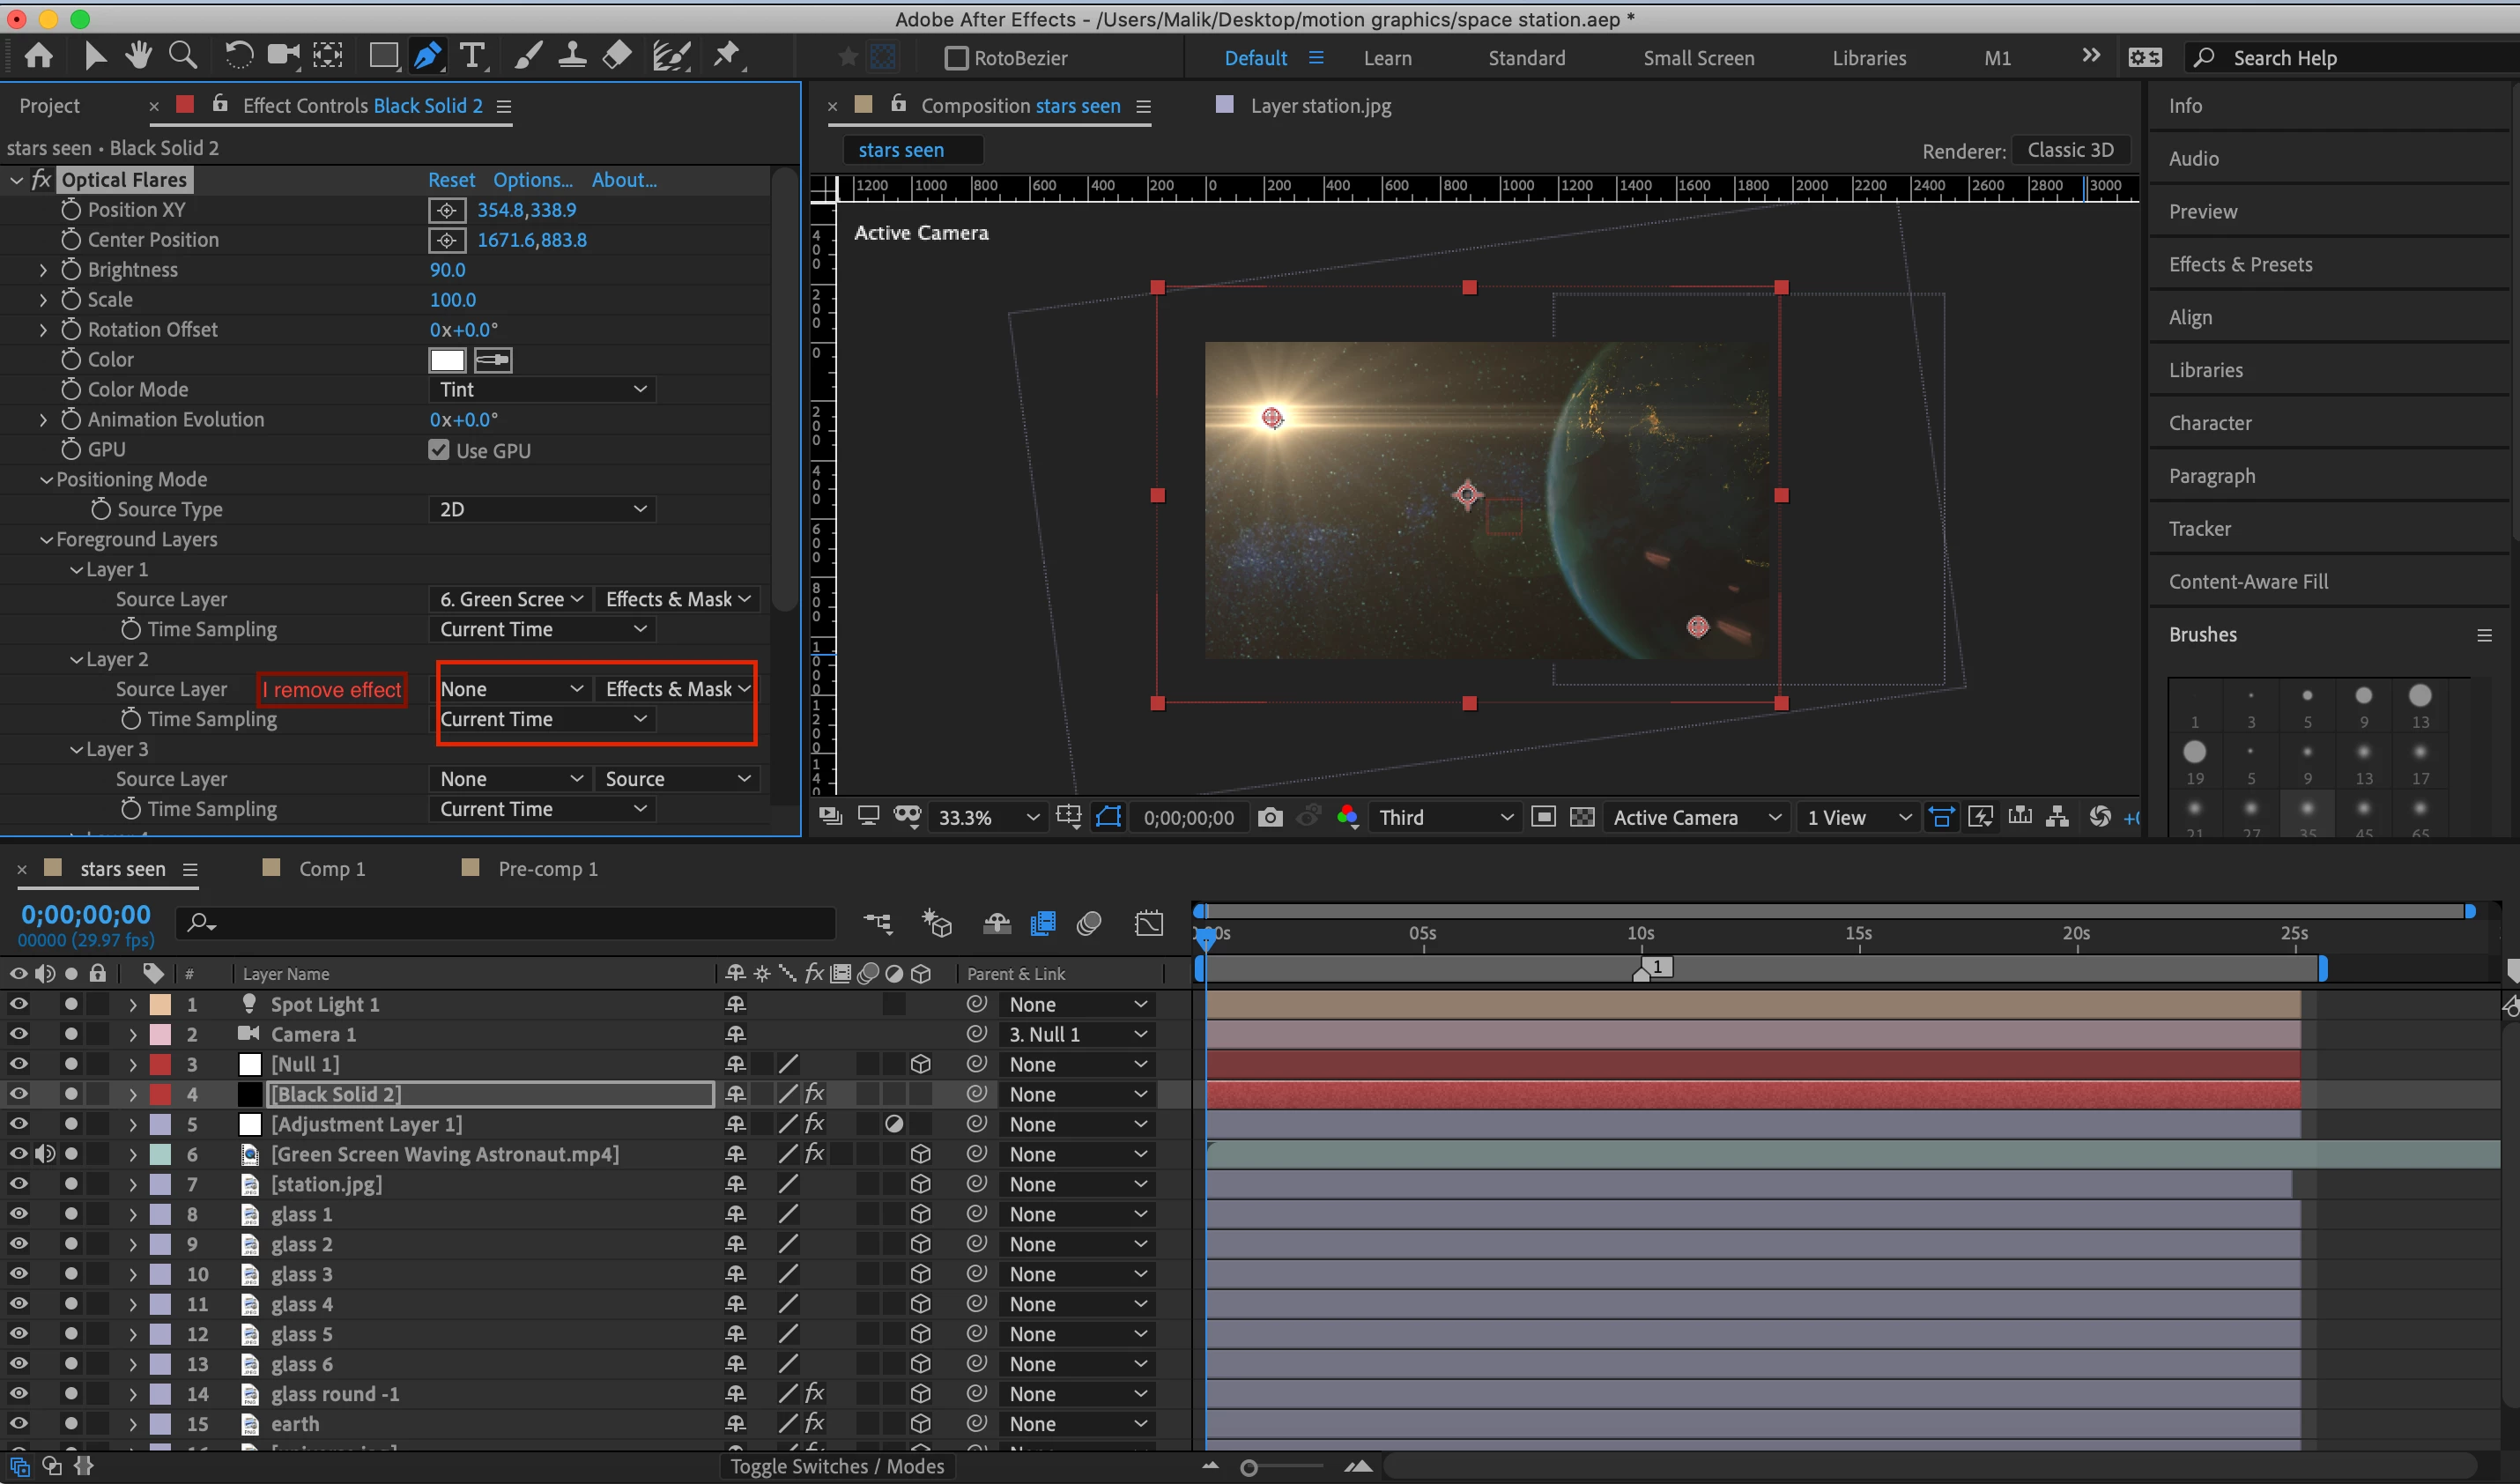Hide the earth layer
This screenshot has width=2520, height=1484.
pos(18,1423)
